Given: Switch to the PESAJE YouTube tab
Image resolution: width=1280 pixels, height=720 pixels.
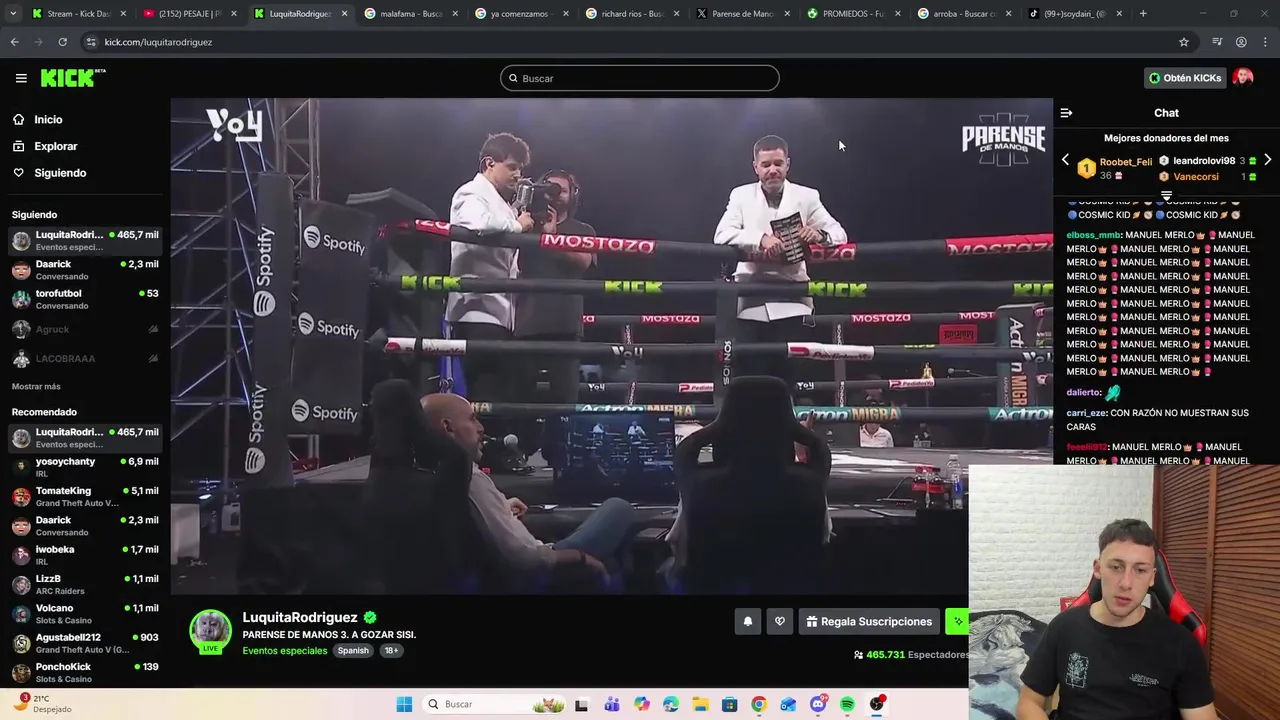Looking at the screenshot, I should pos(189,14).
